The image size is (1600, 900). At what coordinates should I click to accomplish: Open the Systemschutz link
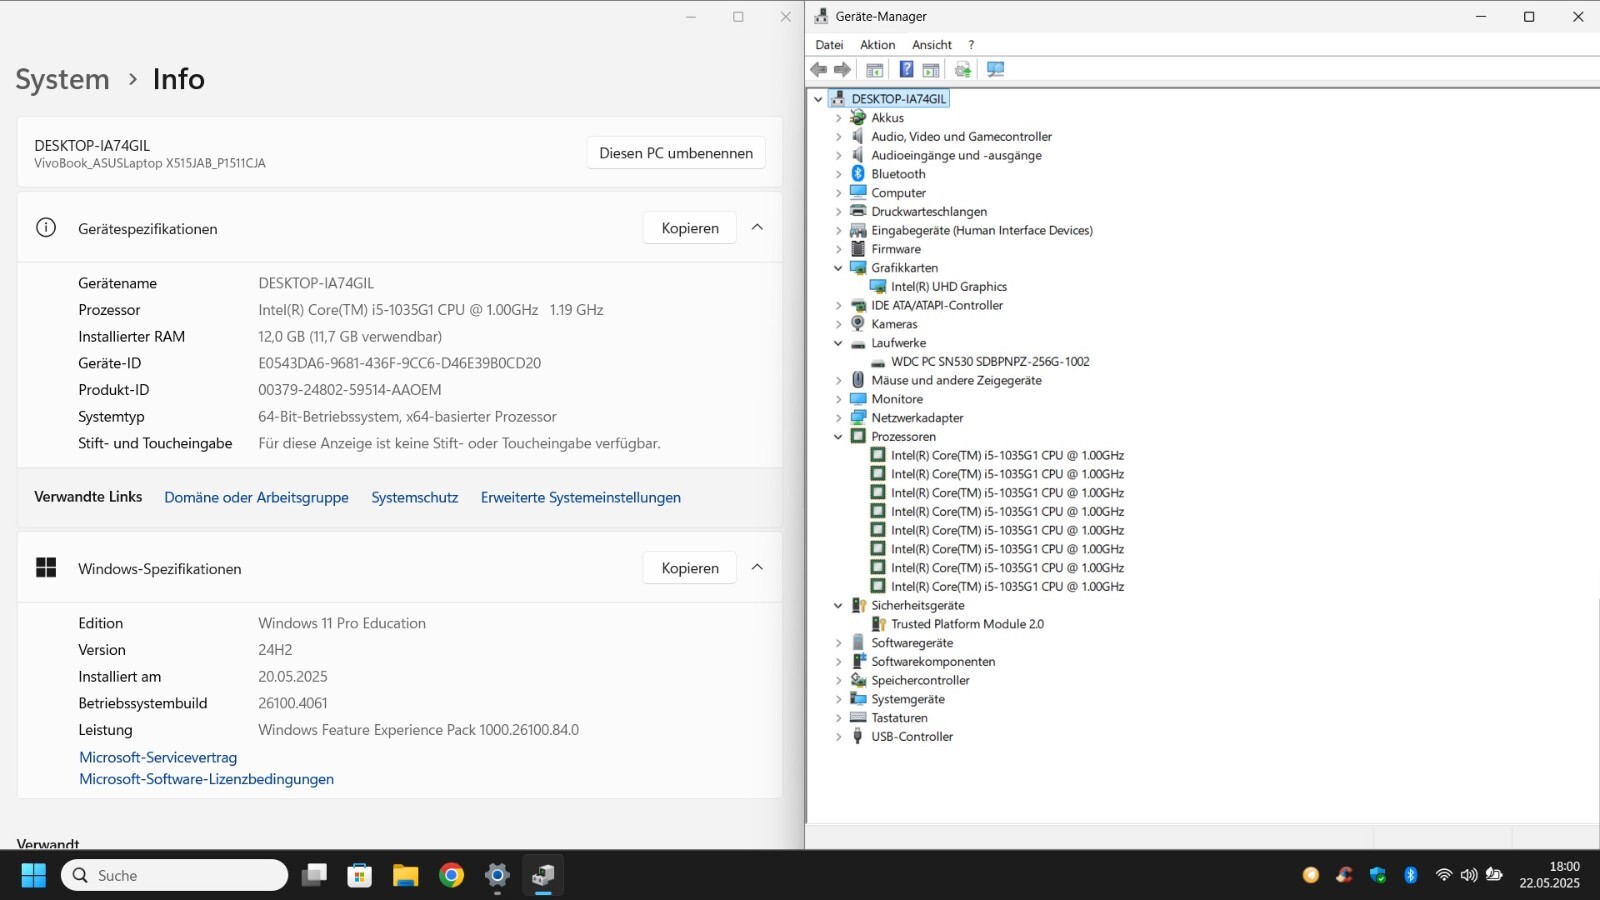(415, 498)
